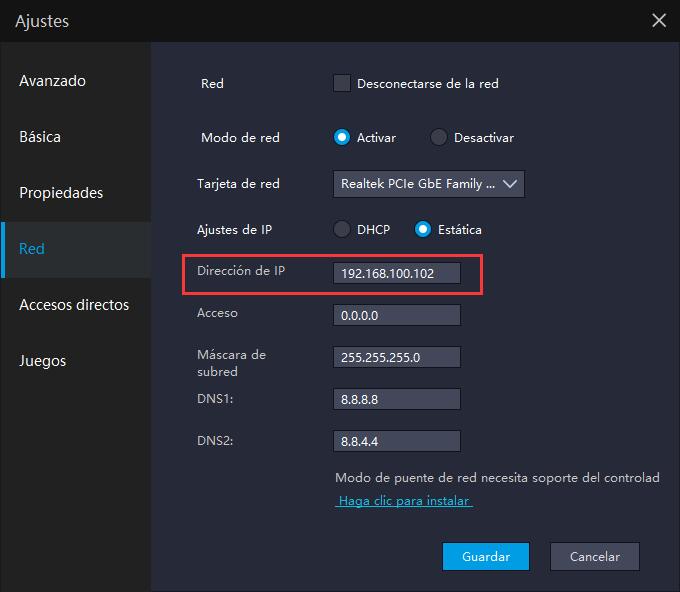The height and width of the screenshot is (592, 680).
Task: Click the Dirección de IP field
Action: tap(397, 273)
